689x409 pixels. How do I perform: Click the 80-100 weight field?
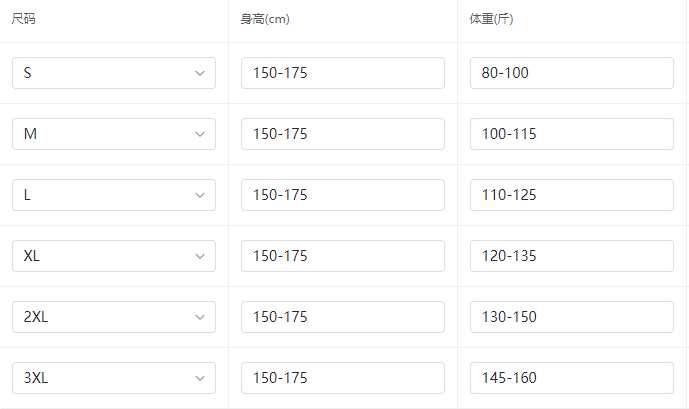(572, 73)
